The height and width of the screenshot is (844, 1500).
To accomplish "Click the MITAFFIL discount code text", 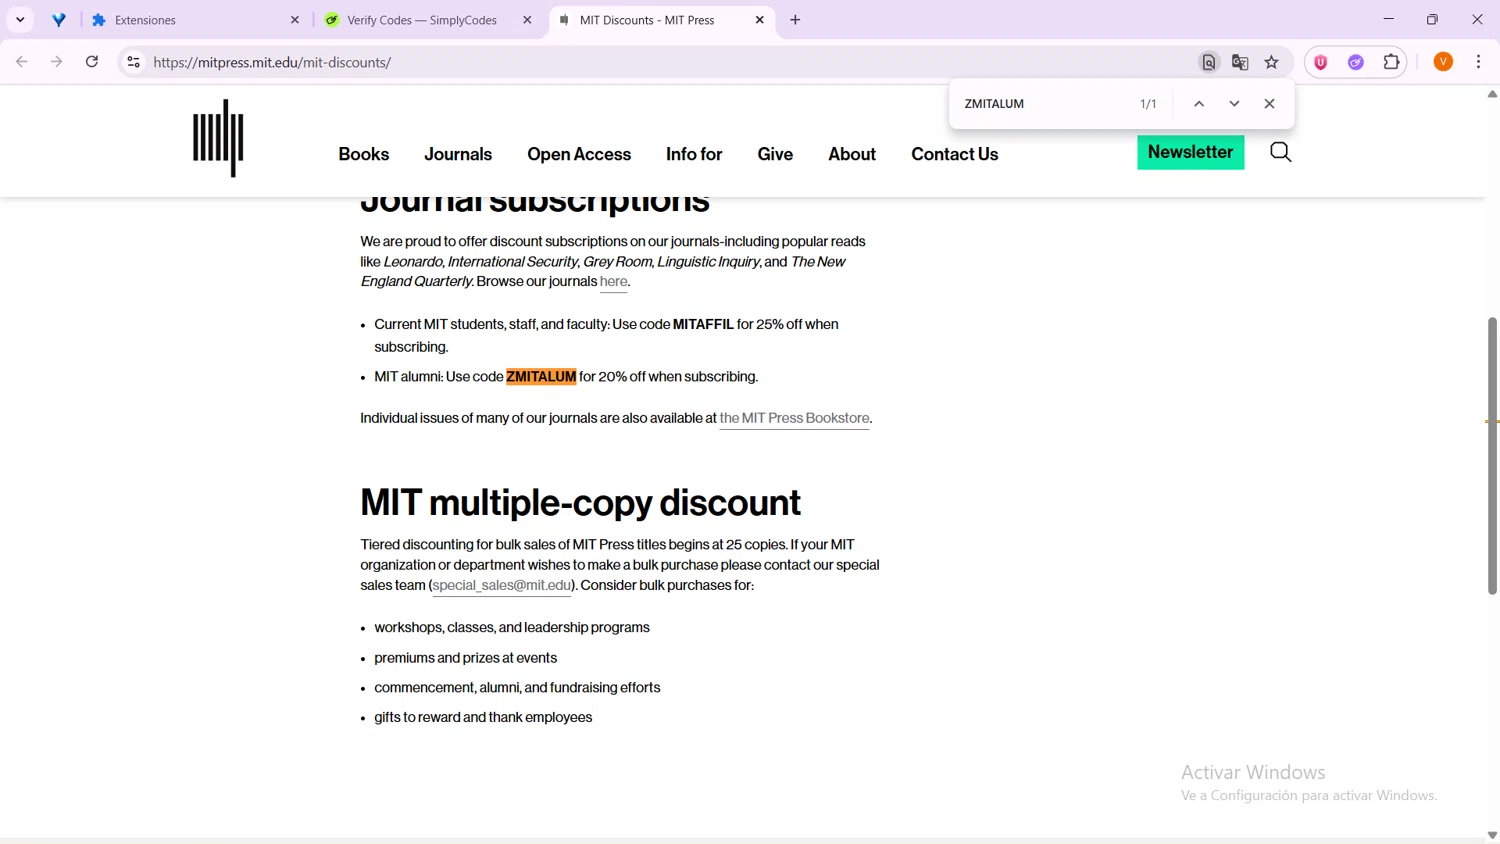I will click(x=703, y=324).
